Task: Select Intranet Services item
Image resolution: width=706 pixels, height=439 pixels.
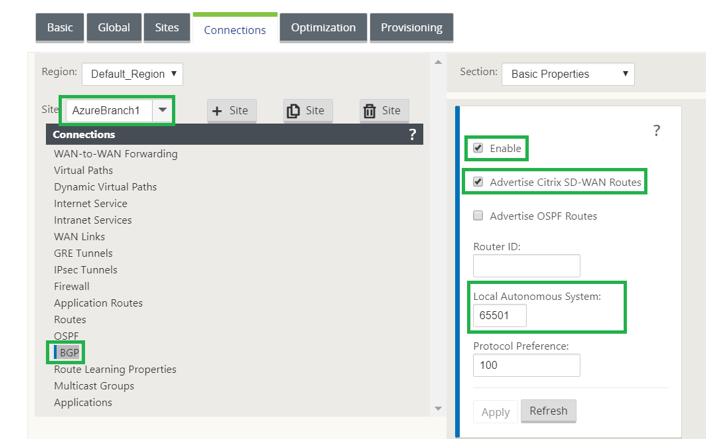Action: 93,220
